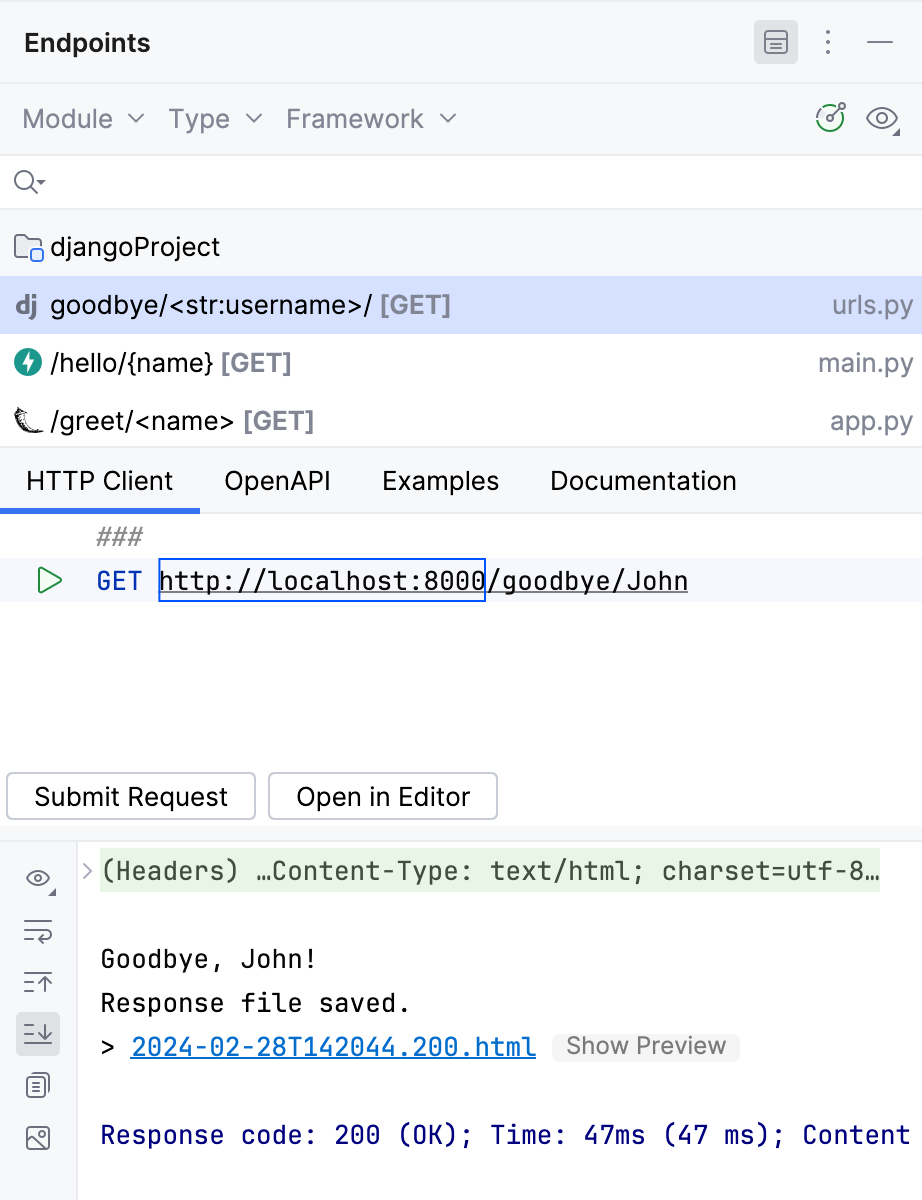Expand the collapsed Headers section

click(87, 870)
